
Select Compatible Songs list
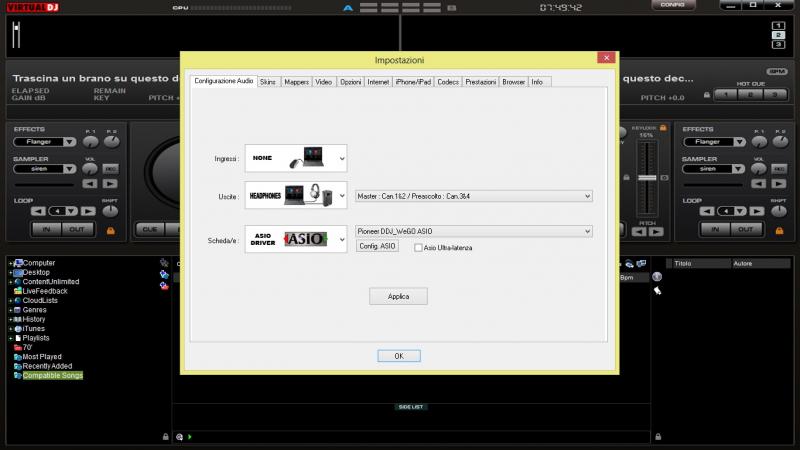[52, 376]
